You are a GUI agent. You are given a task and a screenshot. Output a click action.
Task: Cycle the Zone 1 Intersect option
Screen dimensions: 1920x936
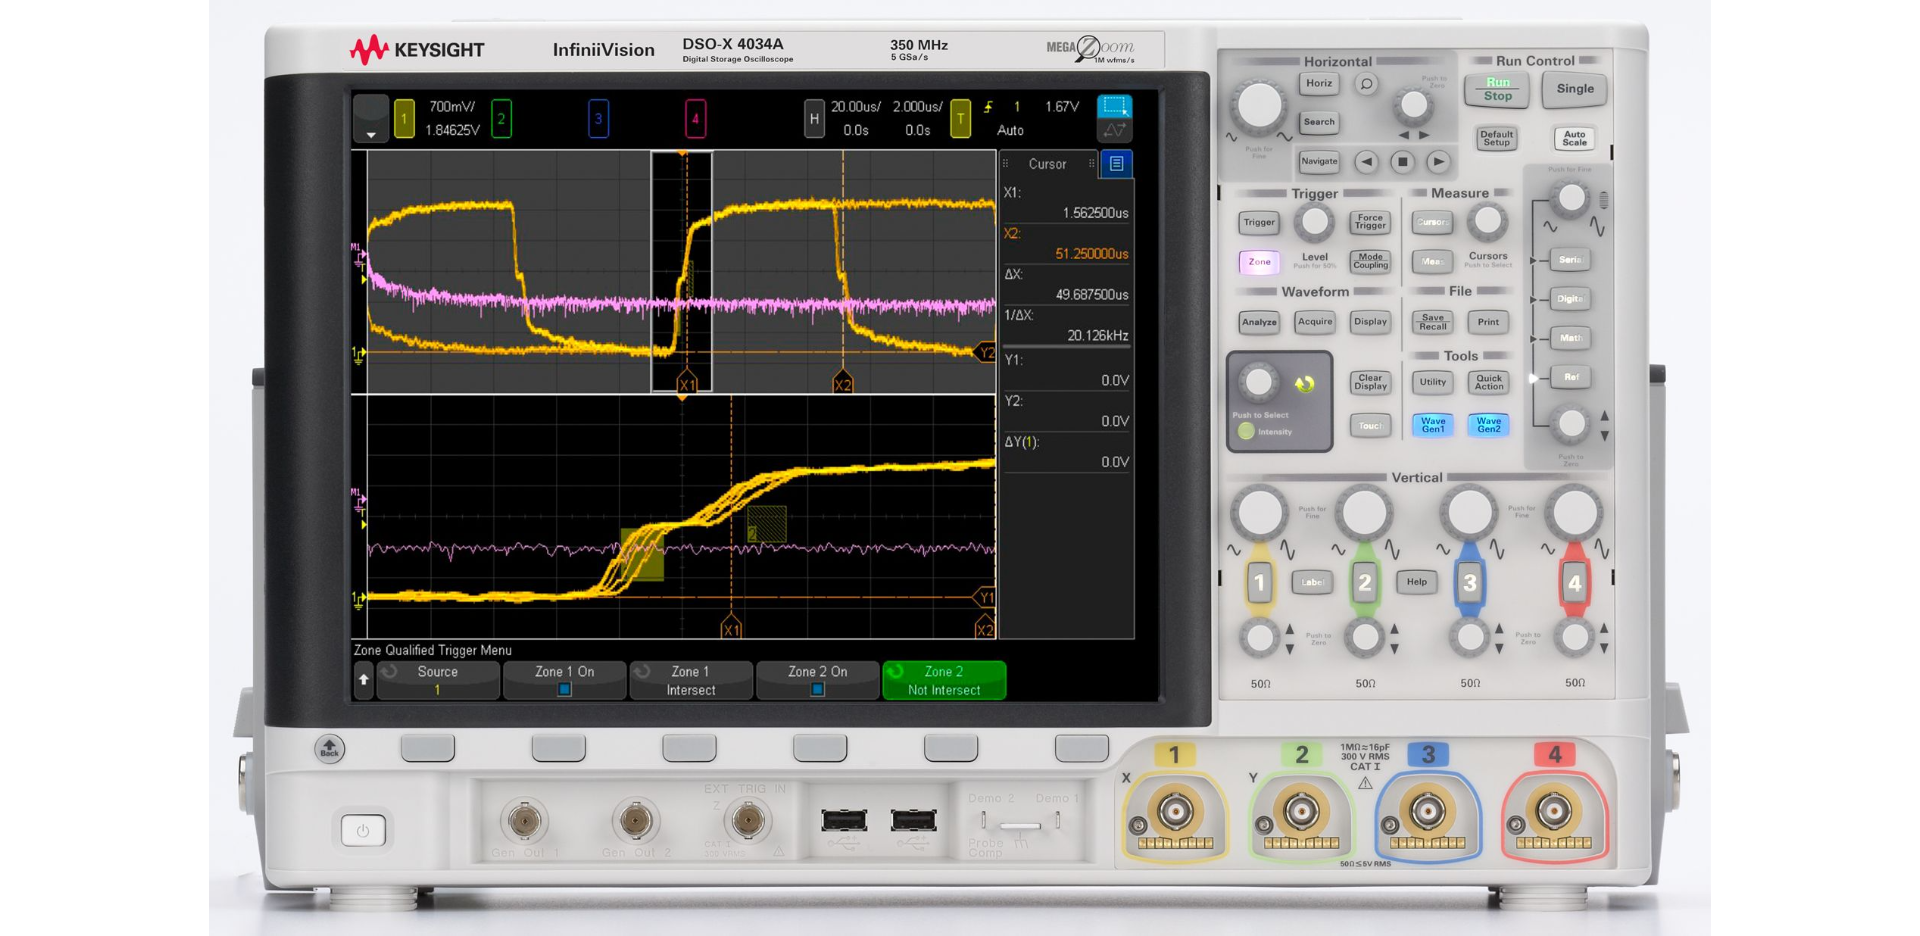click(x=690, y=681)
